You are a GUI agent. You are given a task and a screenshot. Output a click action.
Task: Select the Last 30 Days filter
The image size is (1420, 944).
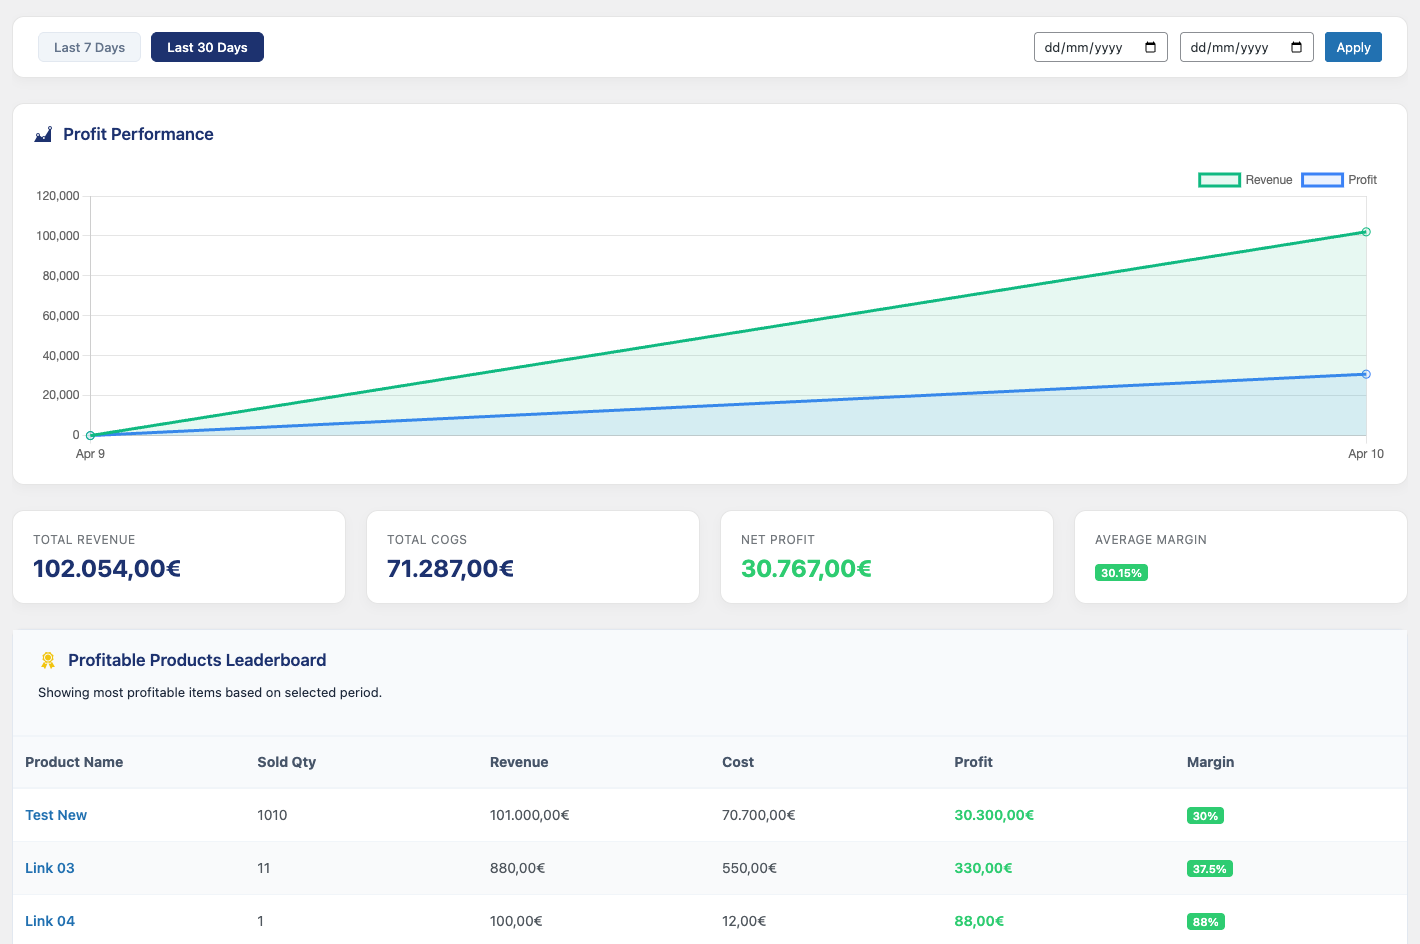click(x=207, y=47)
